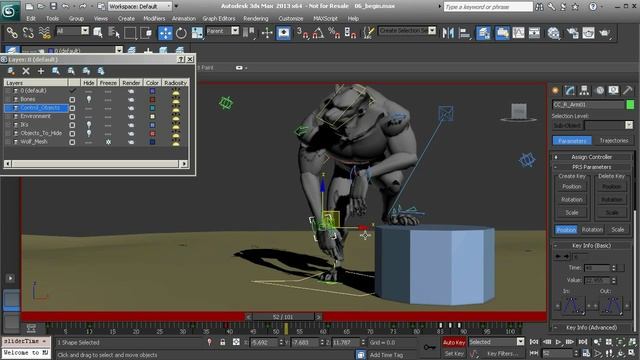The image size is (640, 360).
Task: Toggle the IKs layer checkbox
Action: pos(72,125)
